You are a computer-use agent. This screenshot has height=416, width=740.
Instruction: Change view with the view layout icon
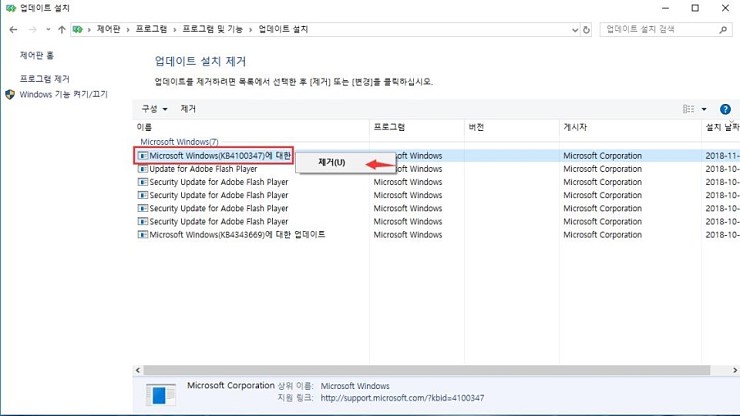(689, 109)
